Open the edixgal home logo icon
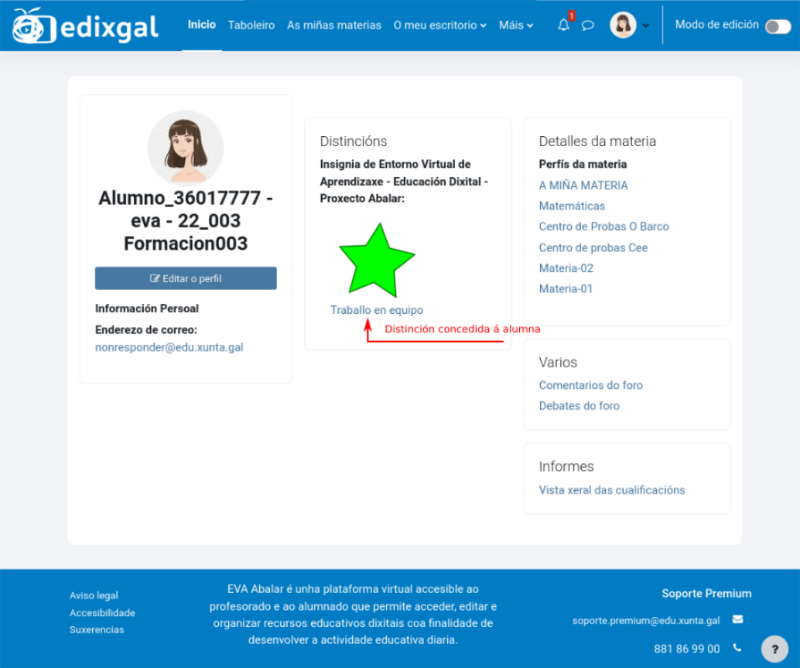 [28, 24]
